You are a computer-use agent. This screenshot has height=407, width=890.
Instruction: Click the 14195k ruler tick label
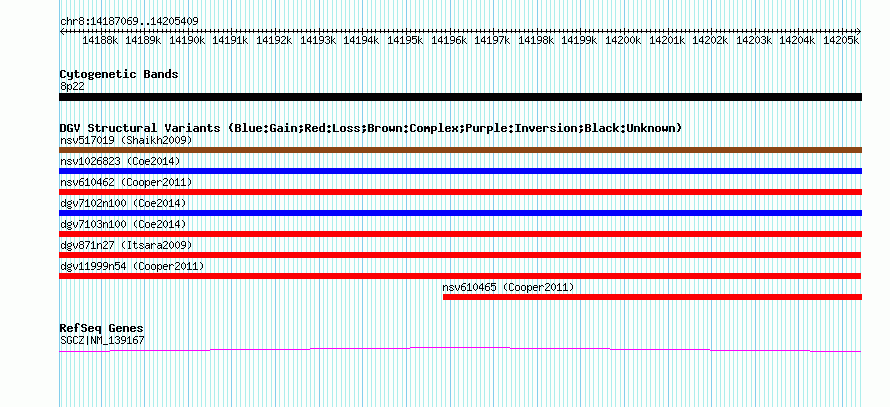click(405, 40)
